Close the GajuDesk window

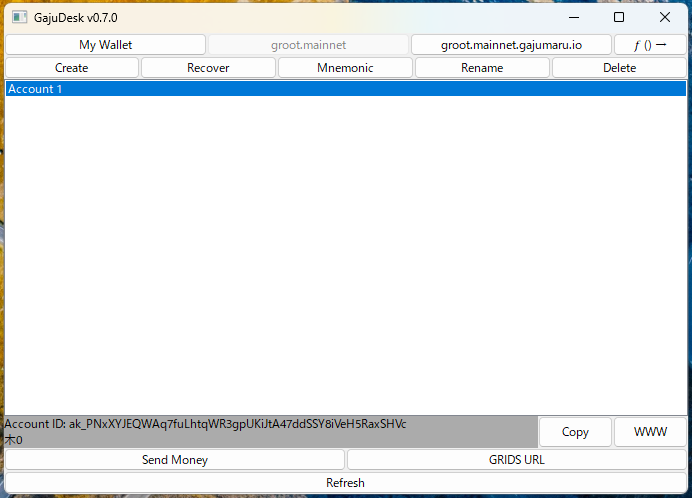(665, 17)
